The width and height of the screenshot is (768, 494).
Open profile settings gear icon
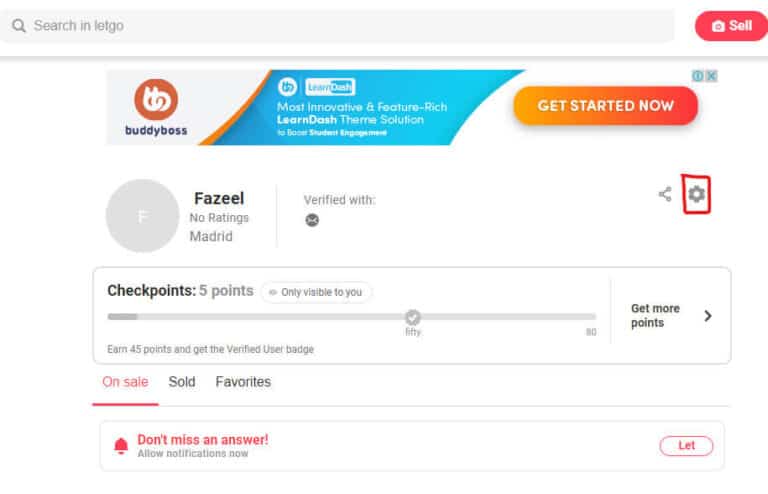pyautogui.click(x=696, y=194)
